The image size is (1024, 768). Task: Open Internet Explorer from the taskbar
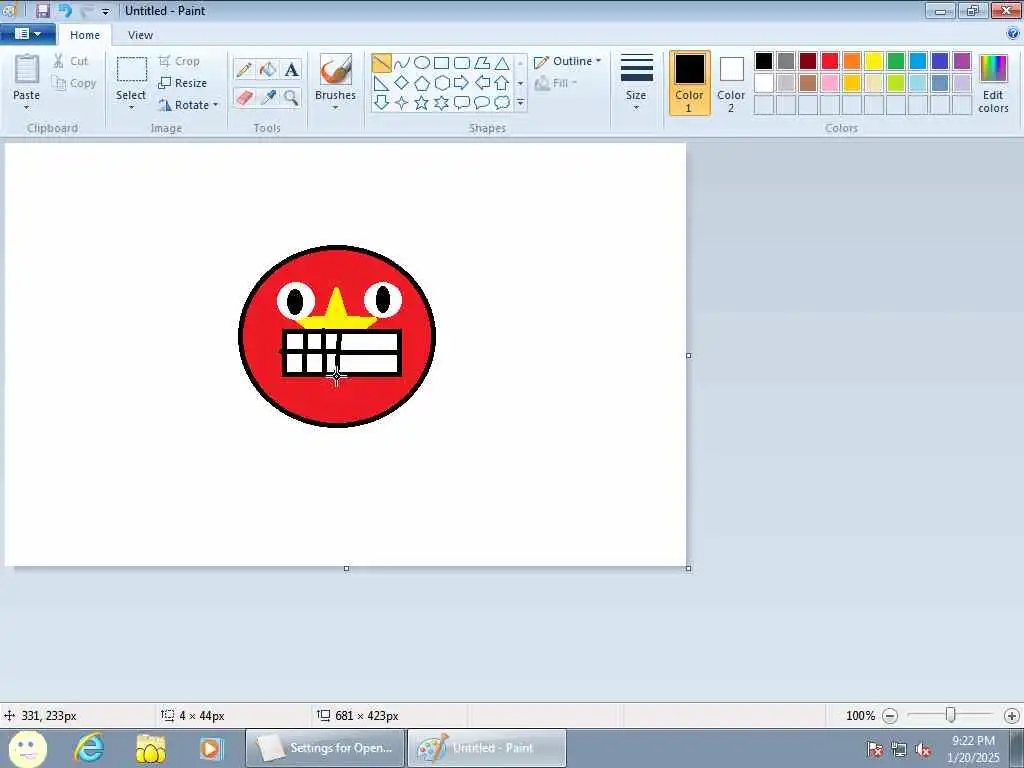click(x=89, y=748)
